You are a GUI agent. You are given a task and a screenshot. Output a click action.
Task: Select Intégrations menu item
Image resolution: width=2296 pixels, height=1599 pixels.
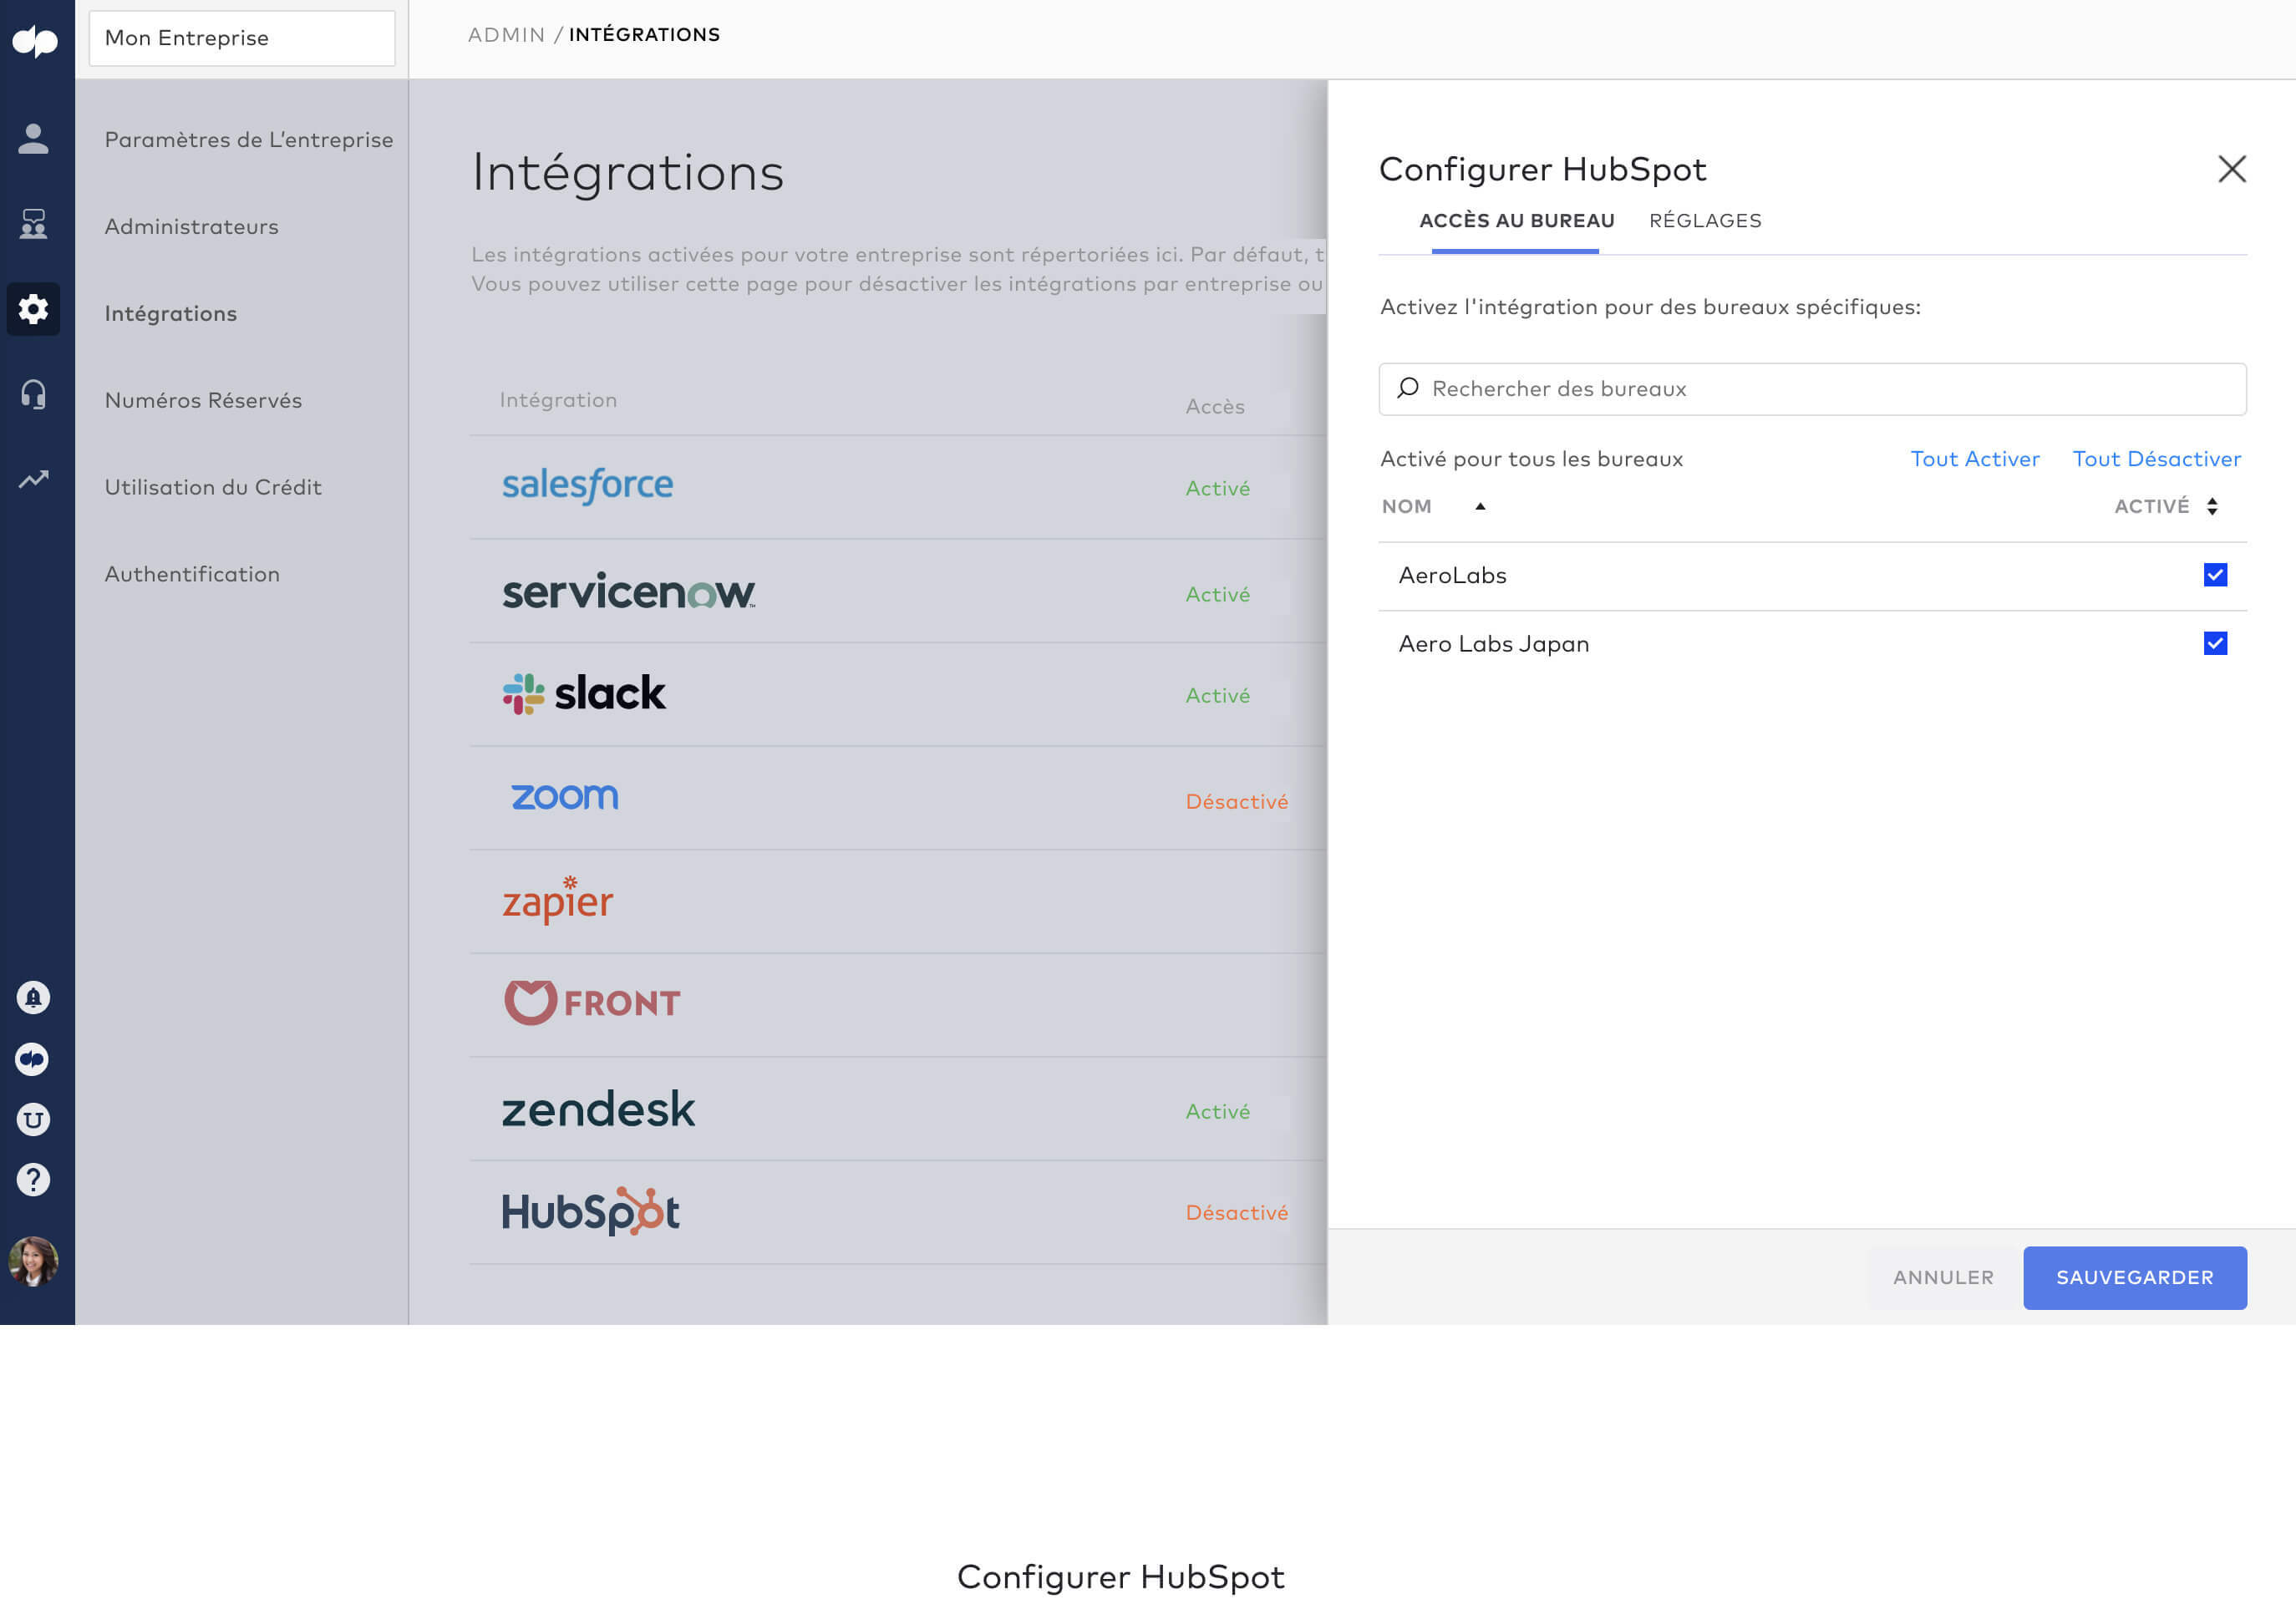171,314
